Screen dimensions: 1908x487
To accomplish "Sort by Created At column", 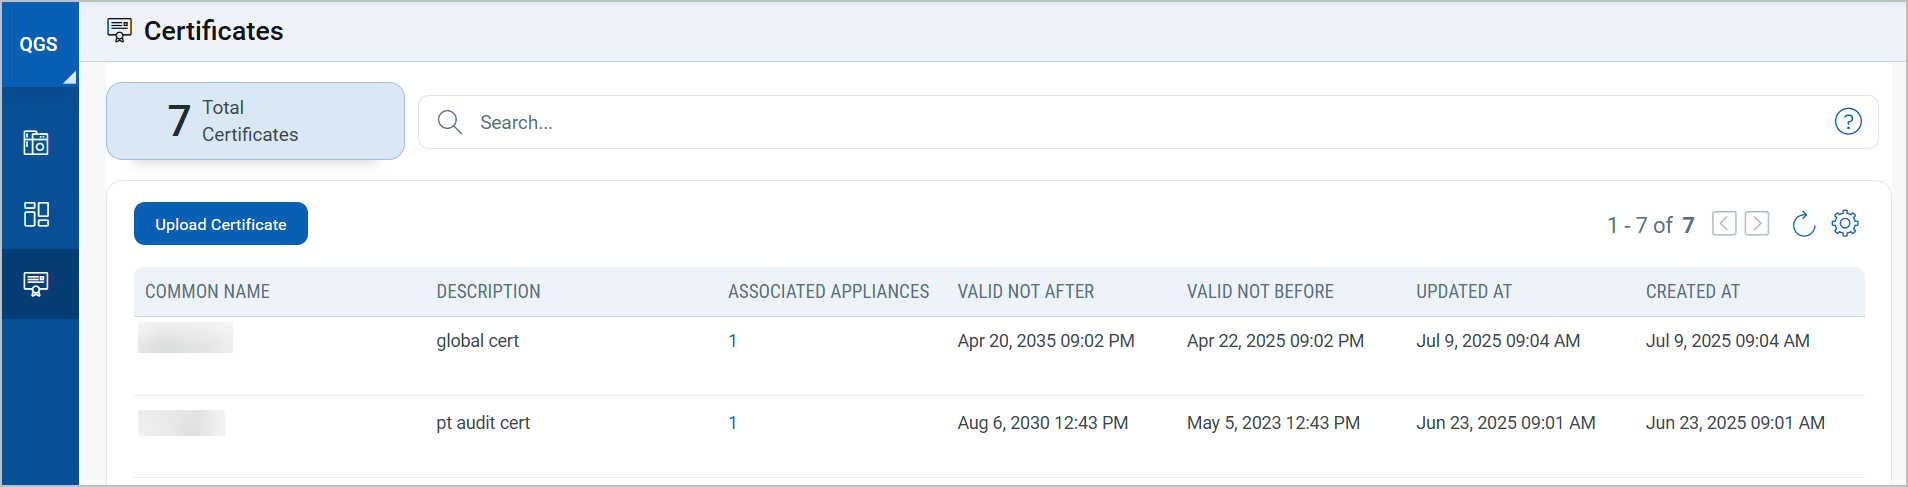I will 1692,292.
